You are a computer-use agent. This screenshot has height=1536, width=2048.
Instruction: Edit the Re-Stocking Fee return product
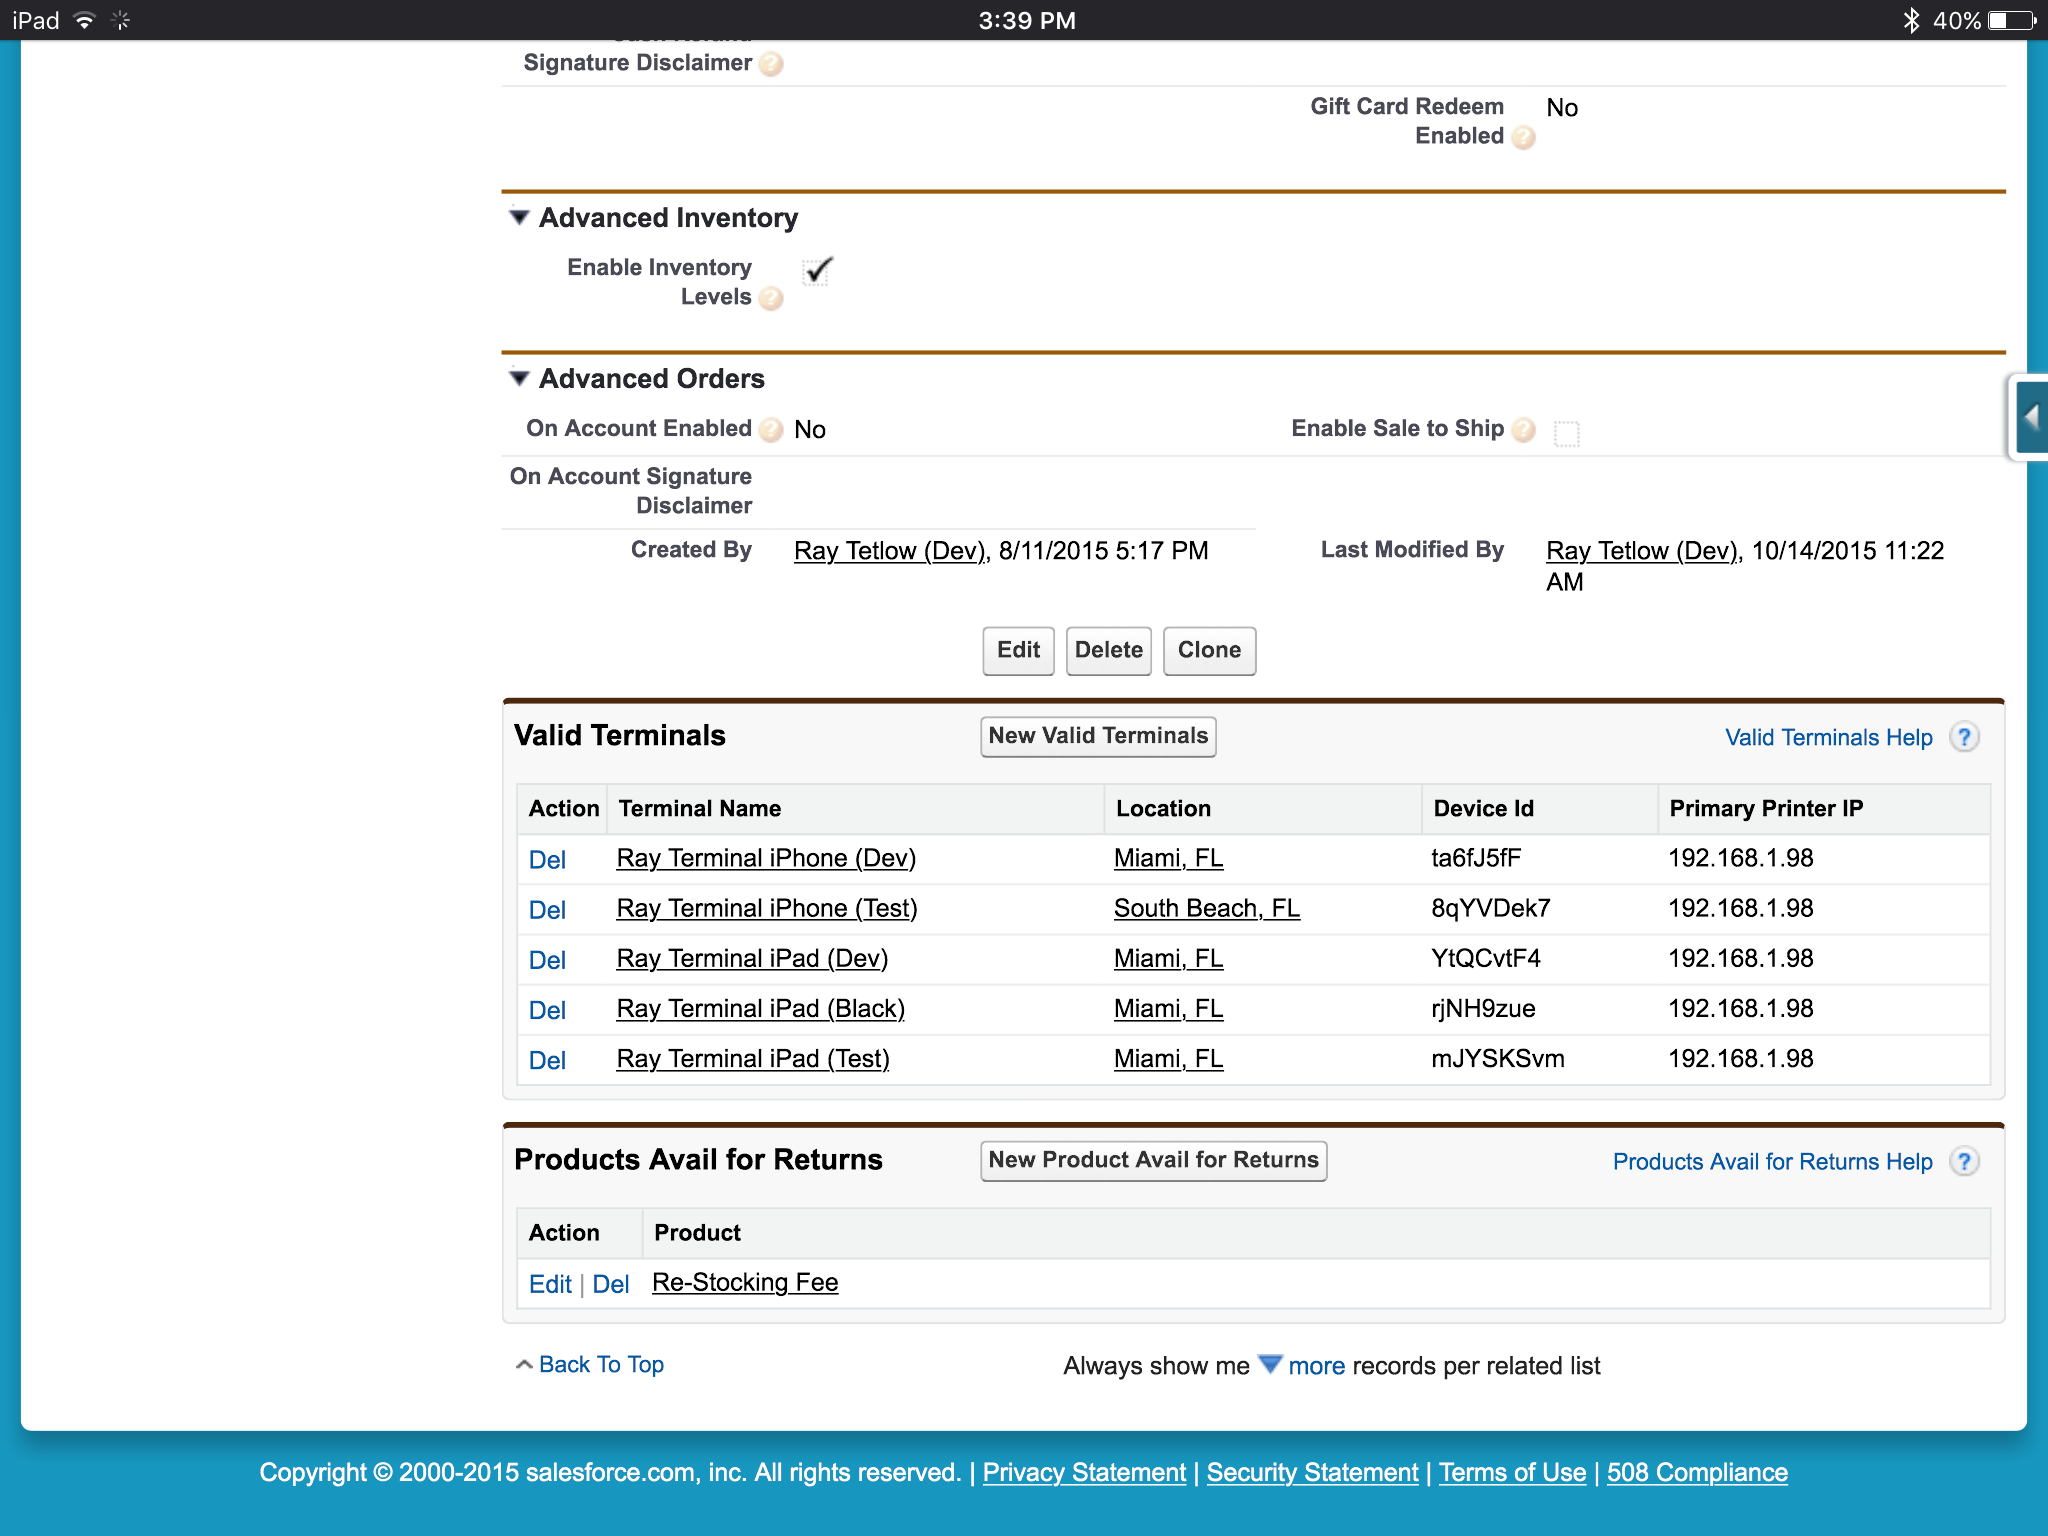point(550,1284)
